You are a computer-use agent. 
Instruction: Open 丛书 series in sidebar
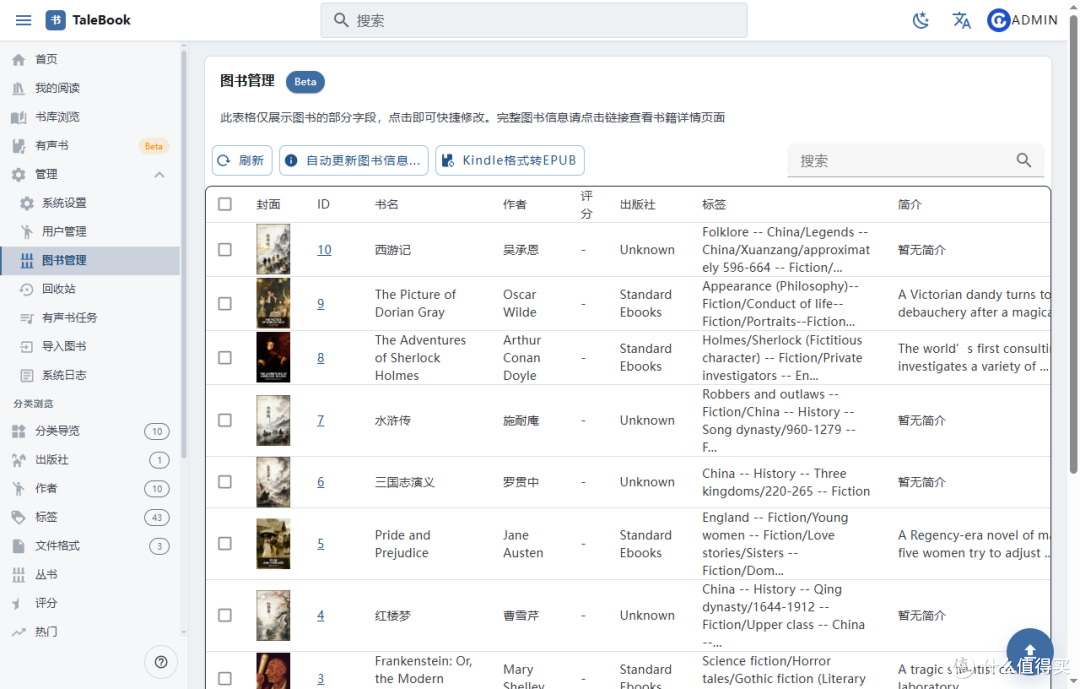90,575
